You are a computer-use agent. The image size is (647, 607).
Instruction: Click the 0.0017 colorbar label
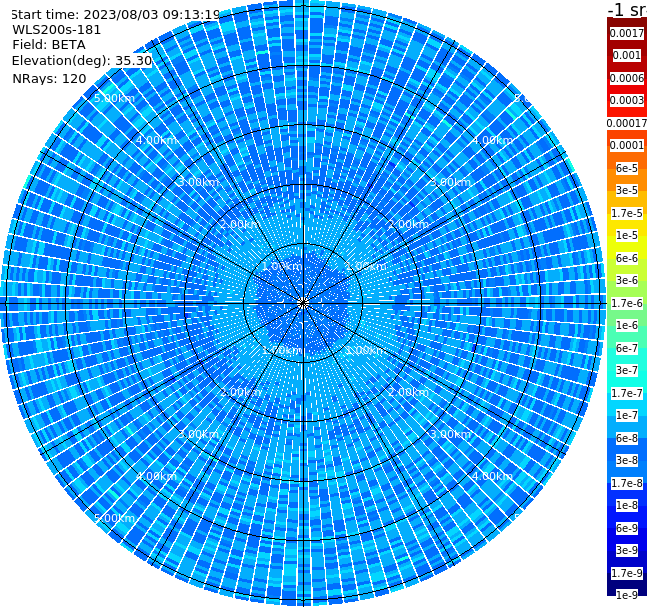(627, 33)
